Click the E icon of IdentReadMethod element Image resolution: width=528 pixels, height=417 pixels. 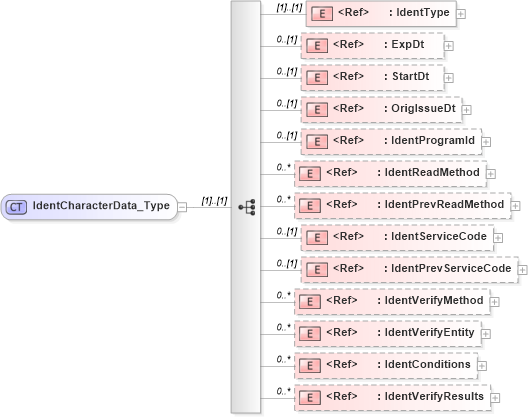[x=310, y=174]
